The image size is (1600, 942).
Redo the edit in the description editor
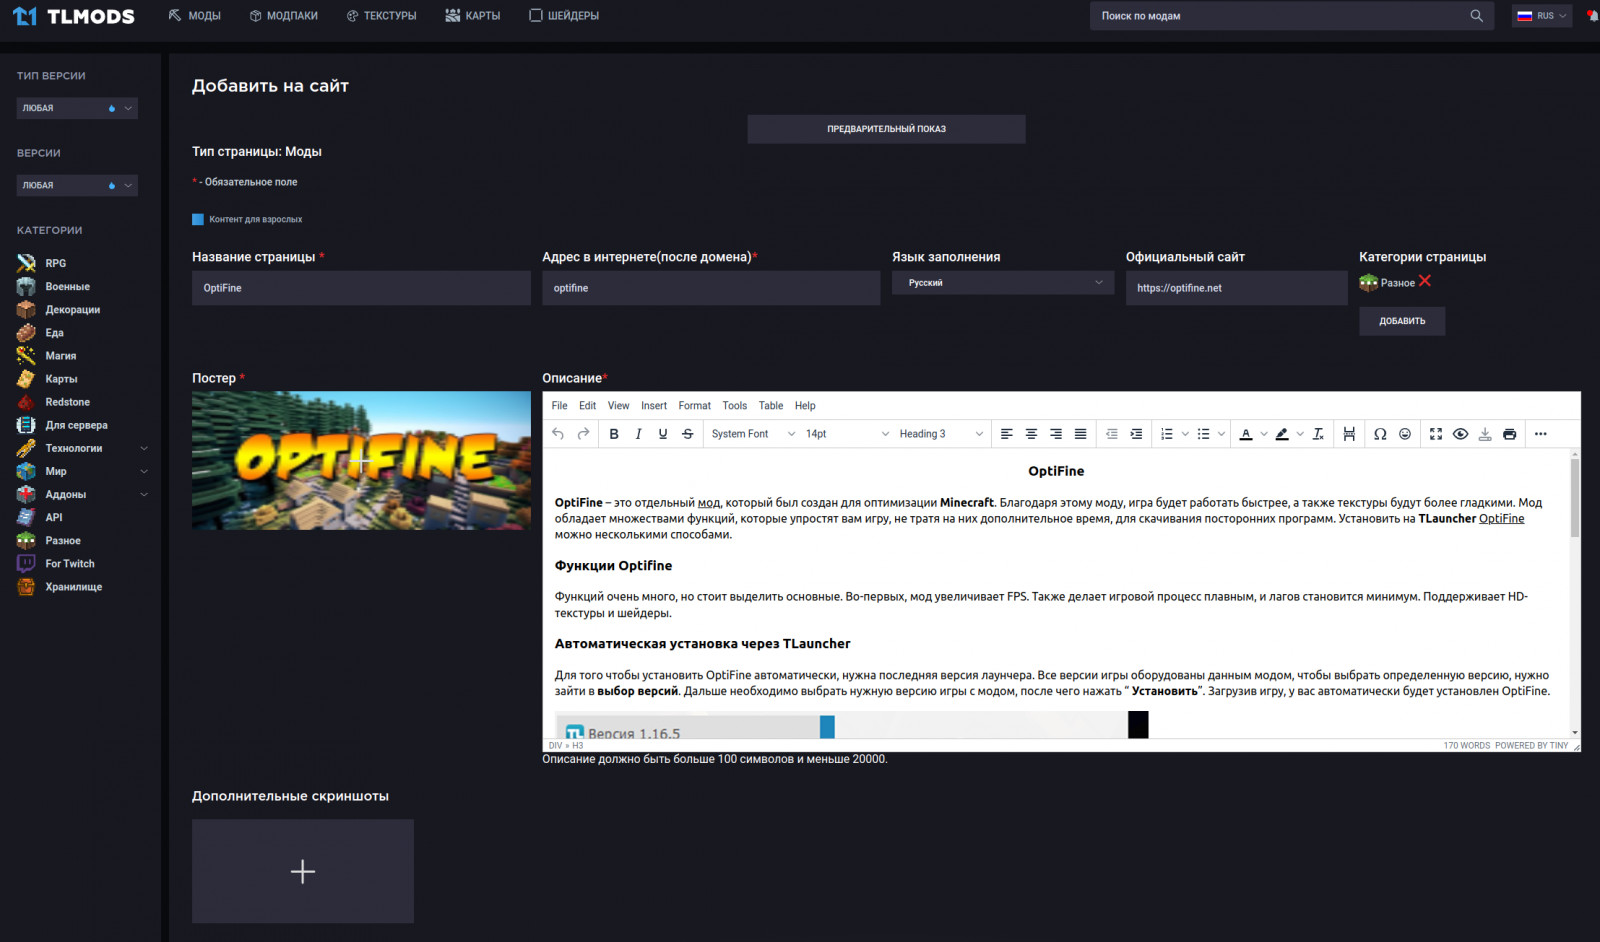pyautogui.click(x=583, y=434)
